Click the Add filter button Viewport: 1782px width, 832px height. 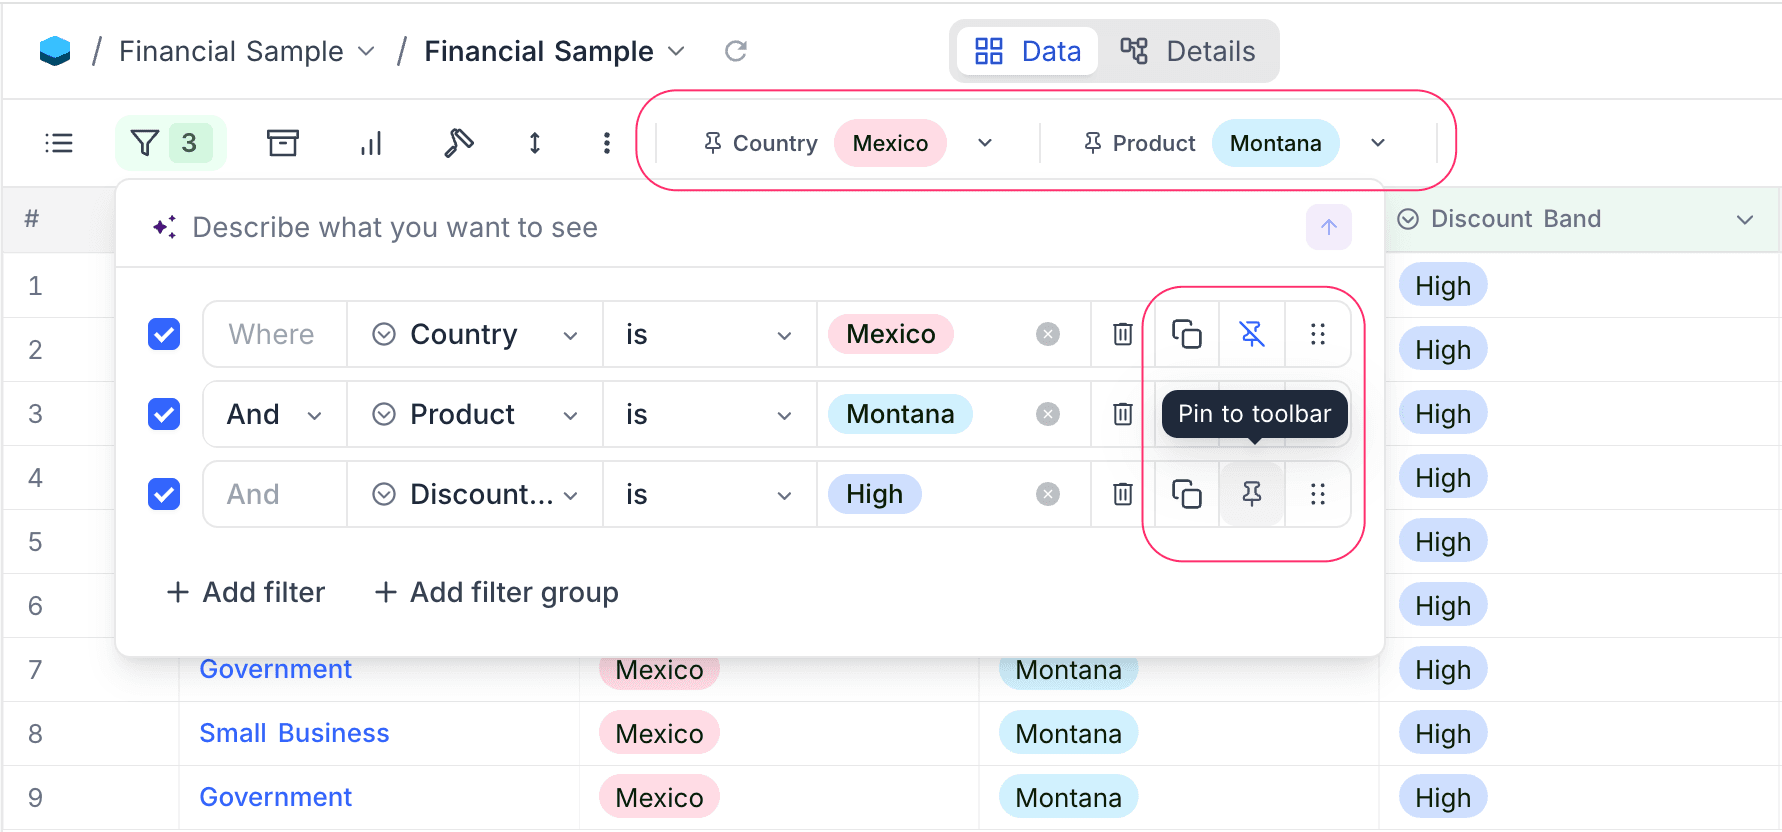(x=246, y=592)
